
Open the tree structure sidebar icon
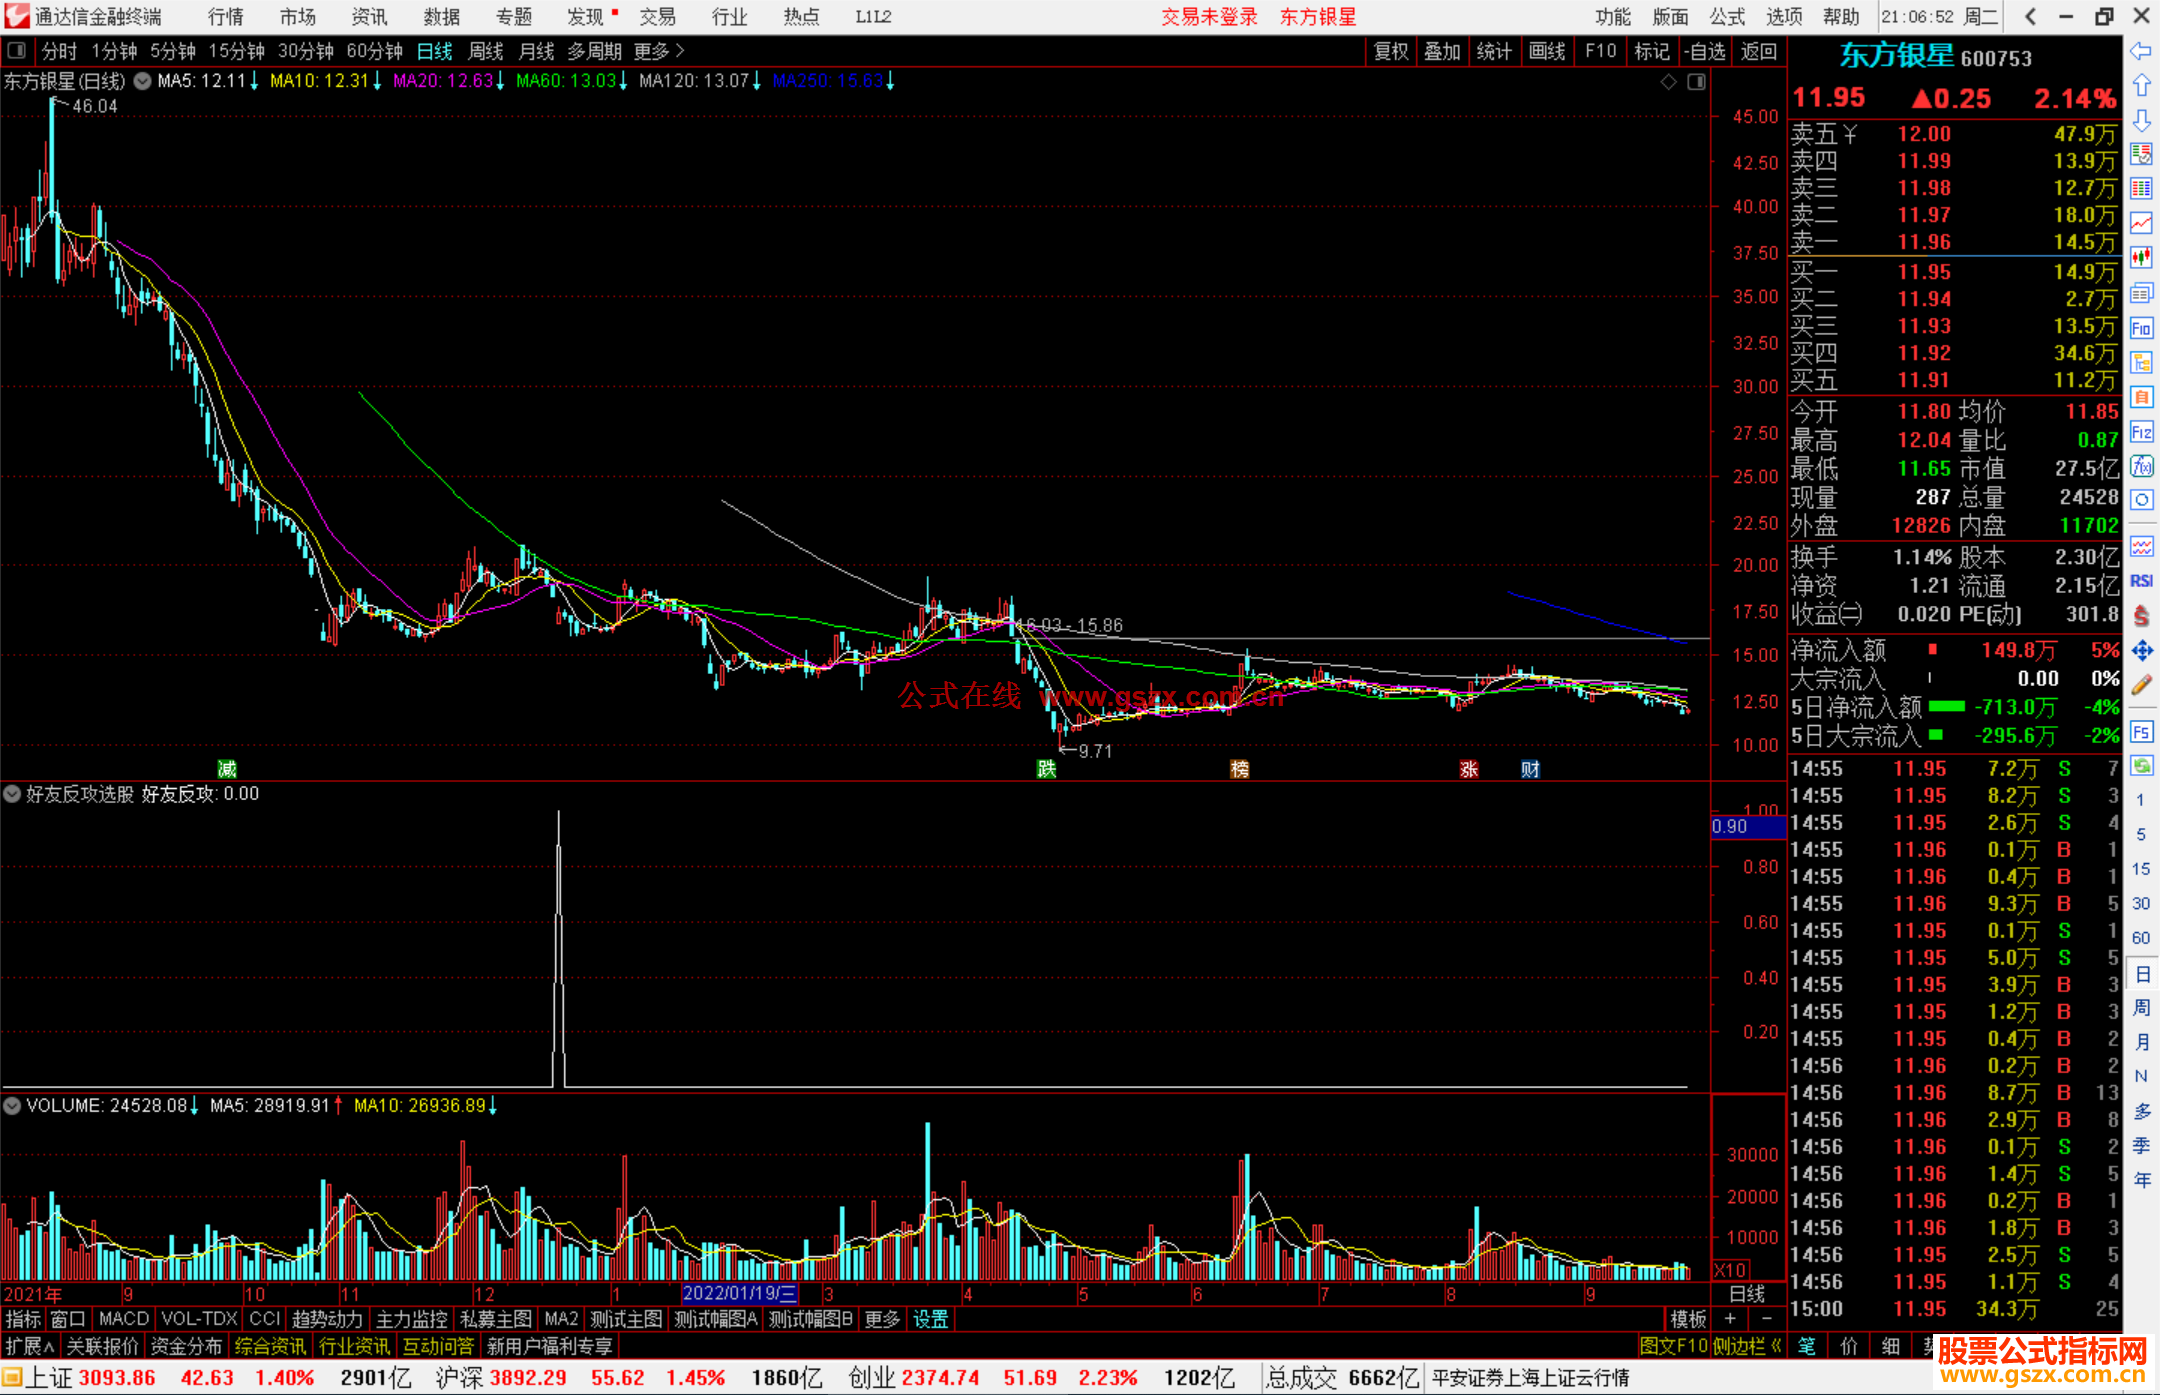coord(2141,362)
